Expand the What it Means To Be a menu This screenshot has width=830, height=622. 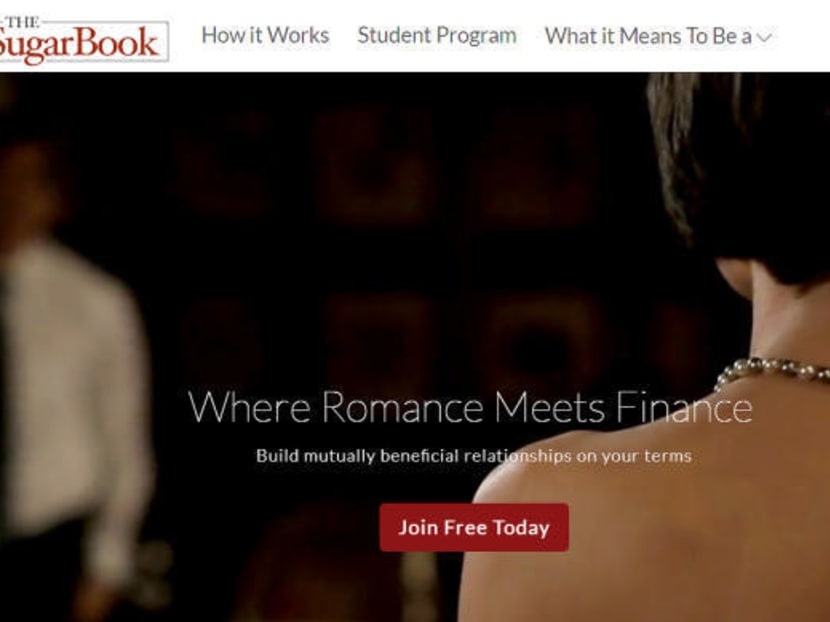(658, 36)
